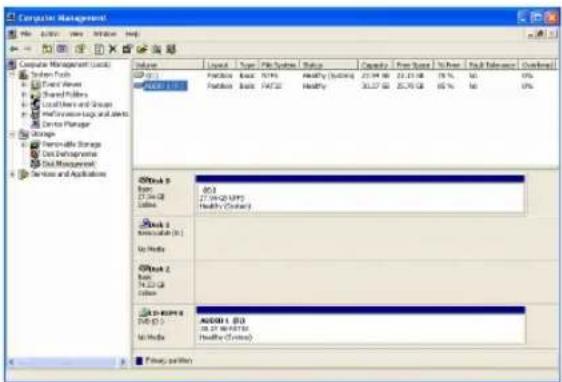
Task: Select the highlighted FAT32 volume row name
Action: click(x=165, y=86)
